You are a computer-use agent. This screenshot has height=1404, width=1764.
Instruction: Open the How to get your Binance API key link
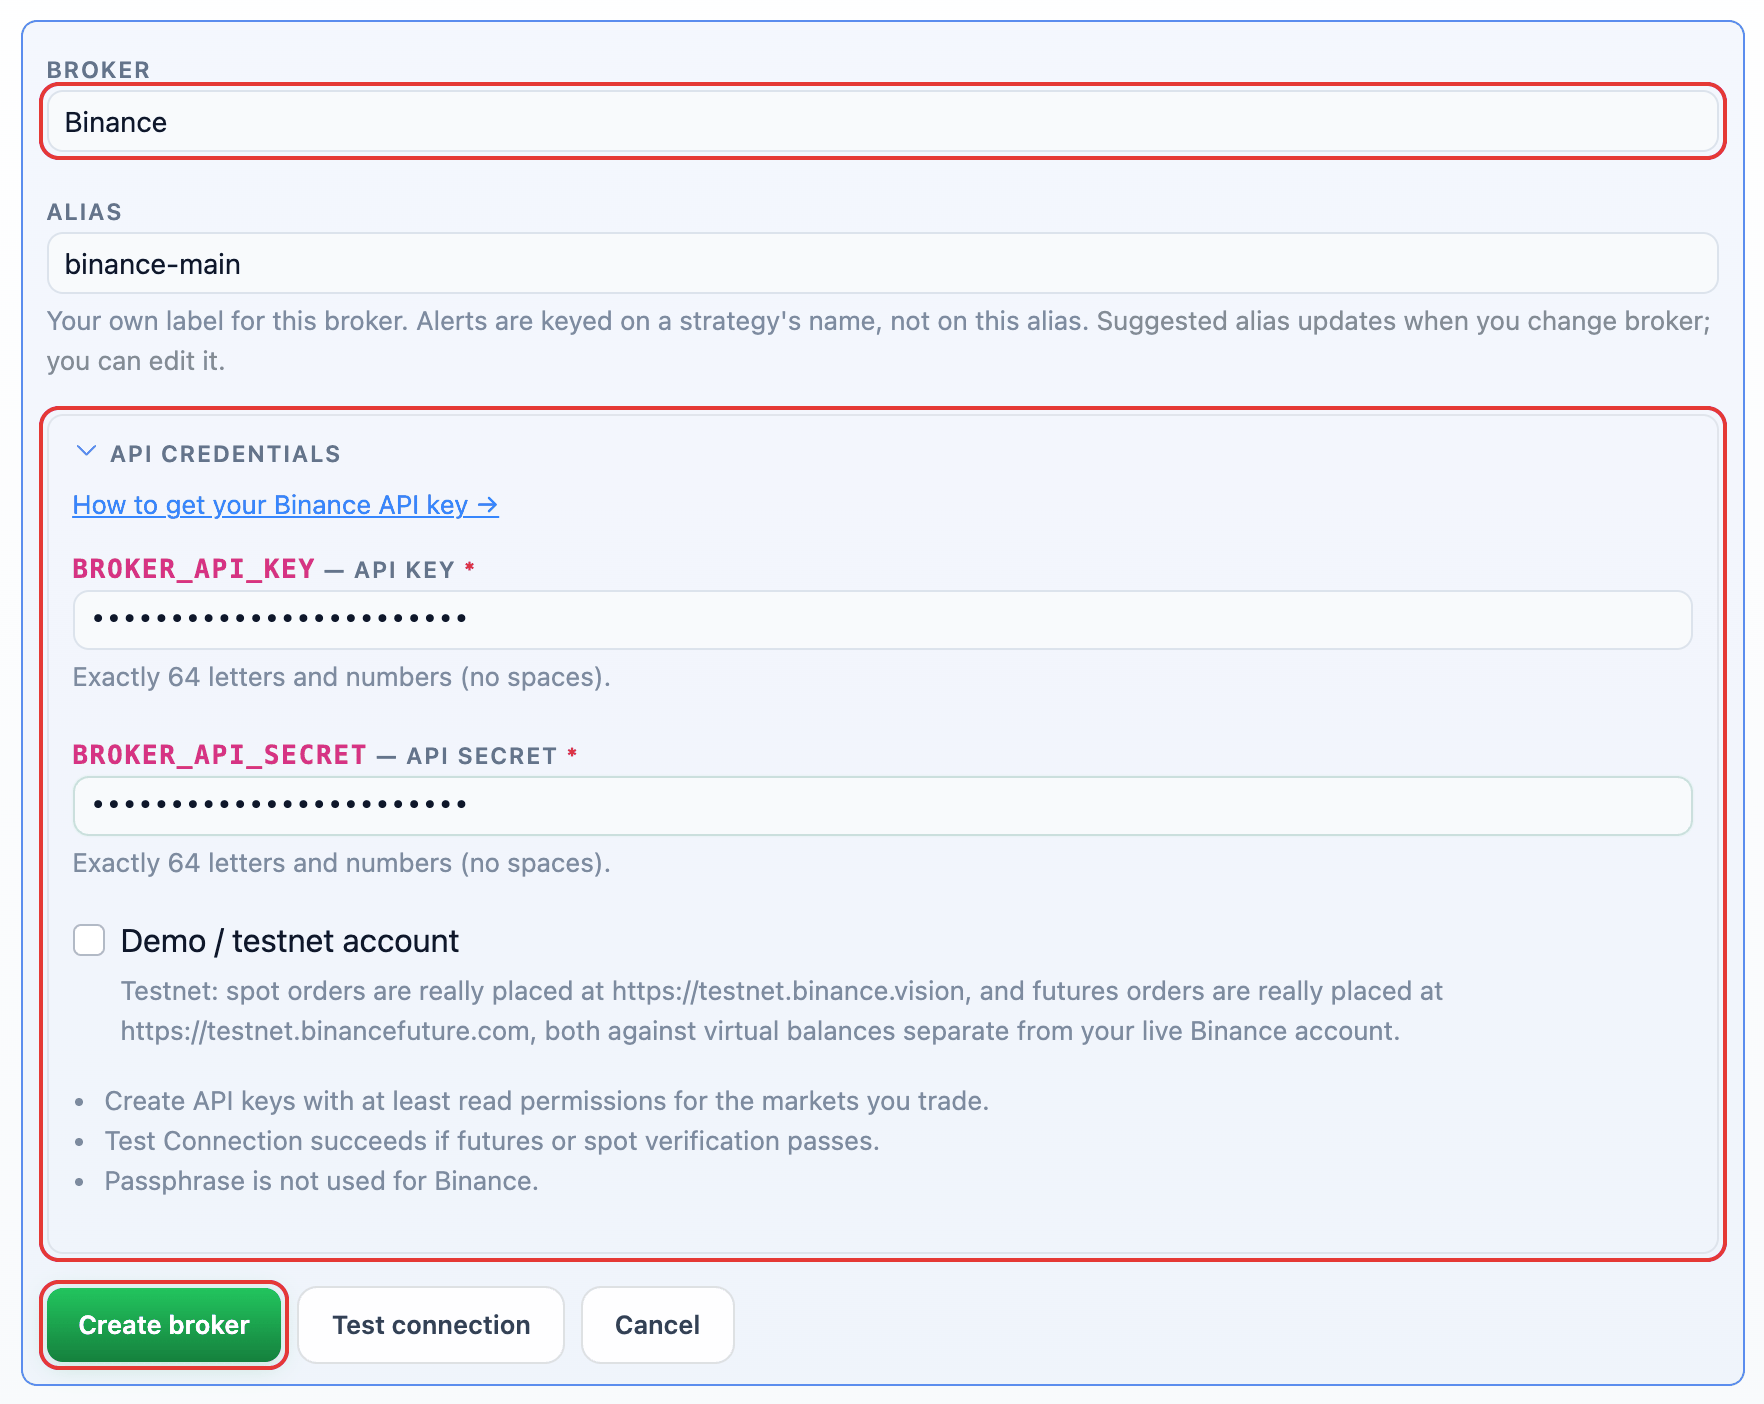coord(285,505)
